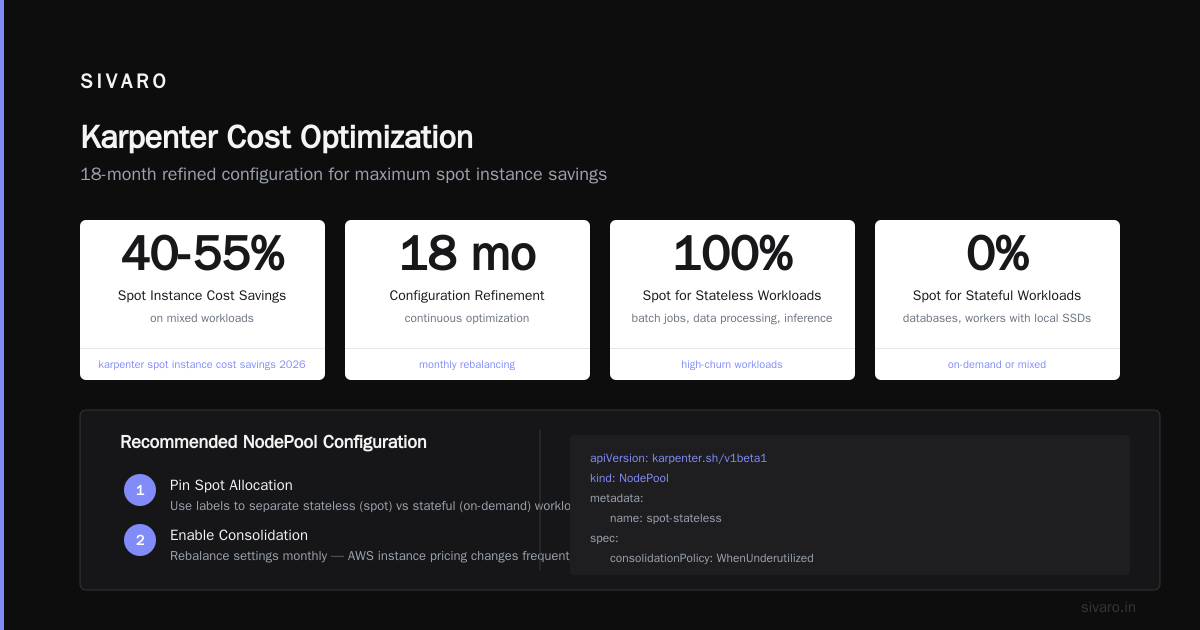Open the monthly rebalancing link
1200x630 pixels.
pyautogui.click(x=467, y=364)
